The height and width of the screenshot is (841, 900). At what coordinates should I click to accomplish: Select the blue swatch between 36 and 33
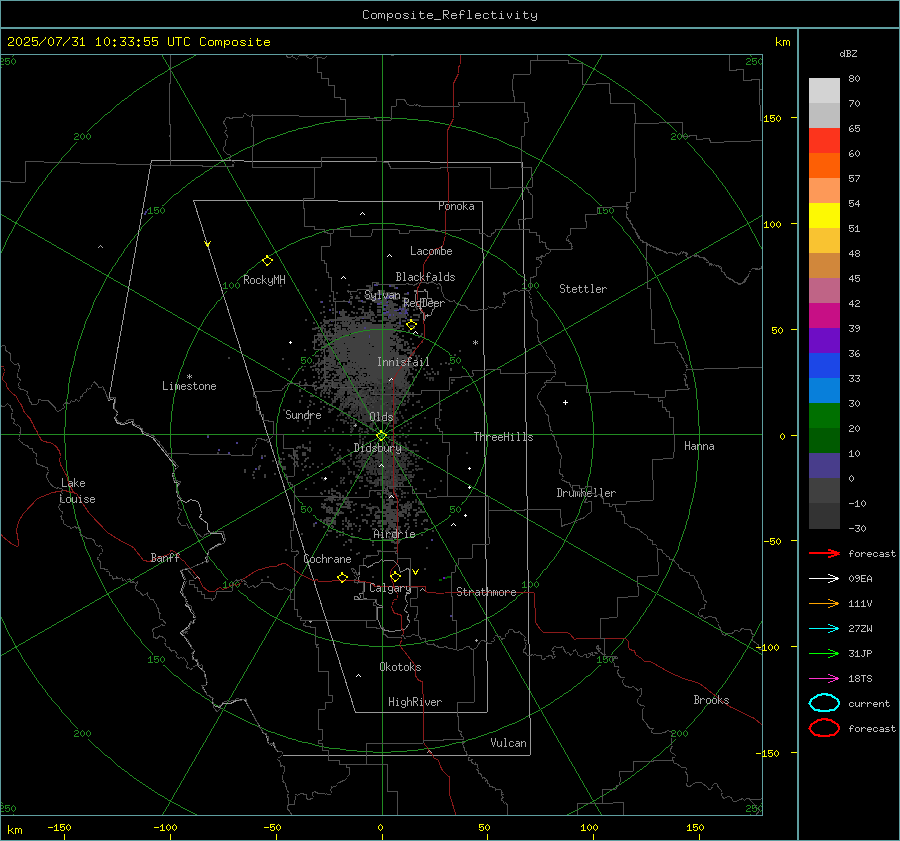[824, 366]
